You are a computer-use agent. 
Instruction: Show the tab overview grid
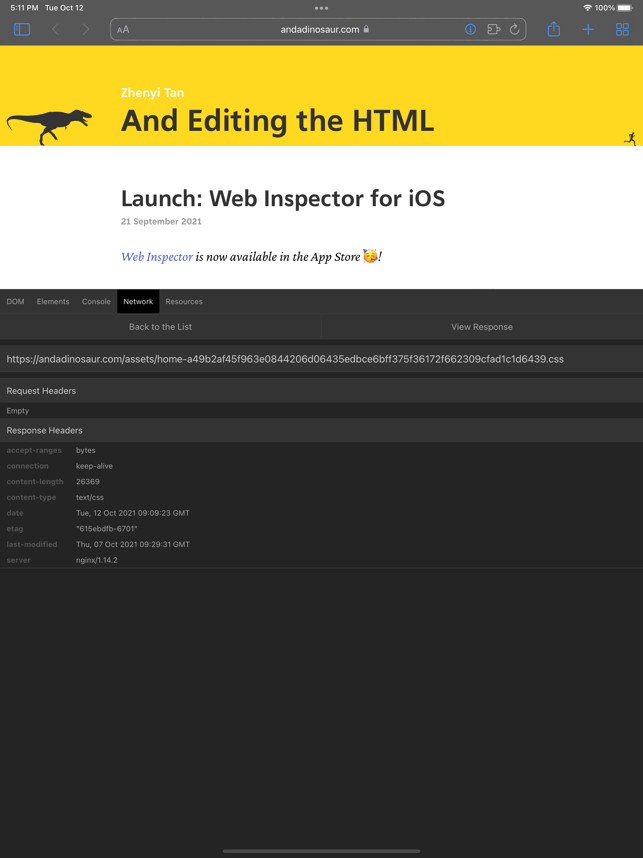(622, 30)
